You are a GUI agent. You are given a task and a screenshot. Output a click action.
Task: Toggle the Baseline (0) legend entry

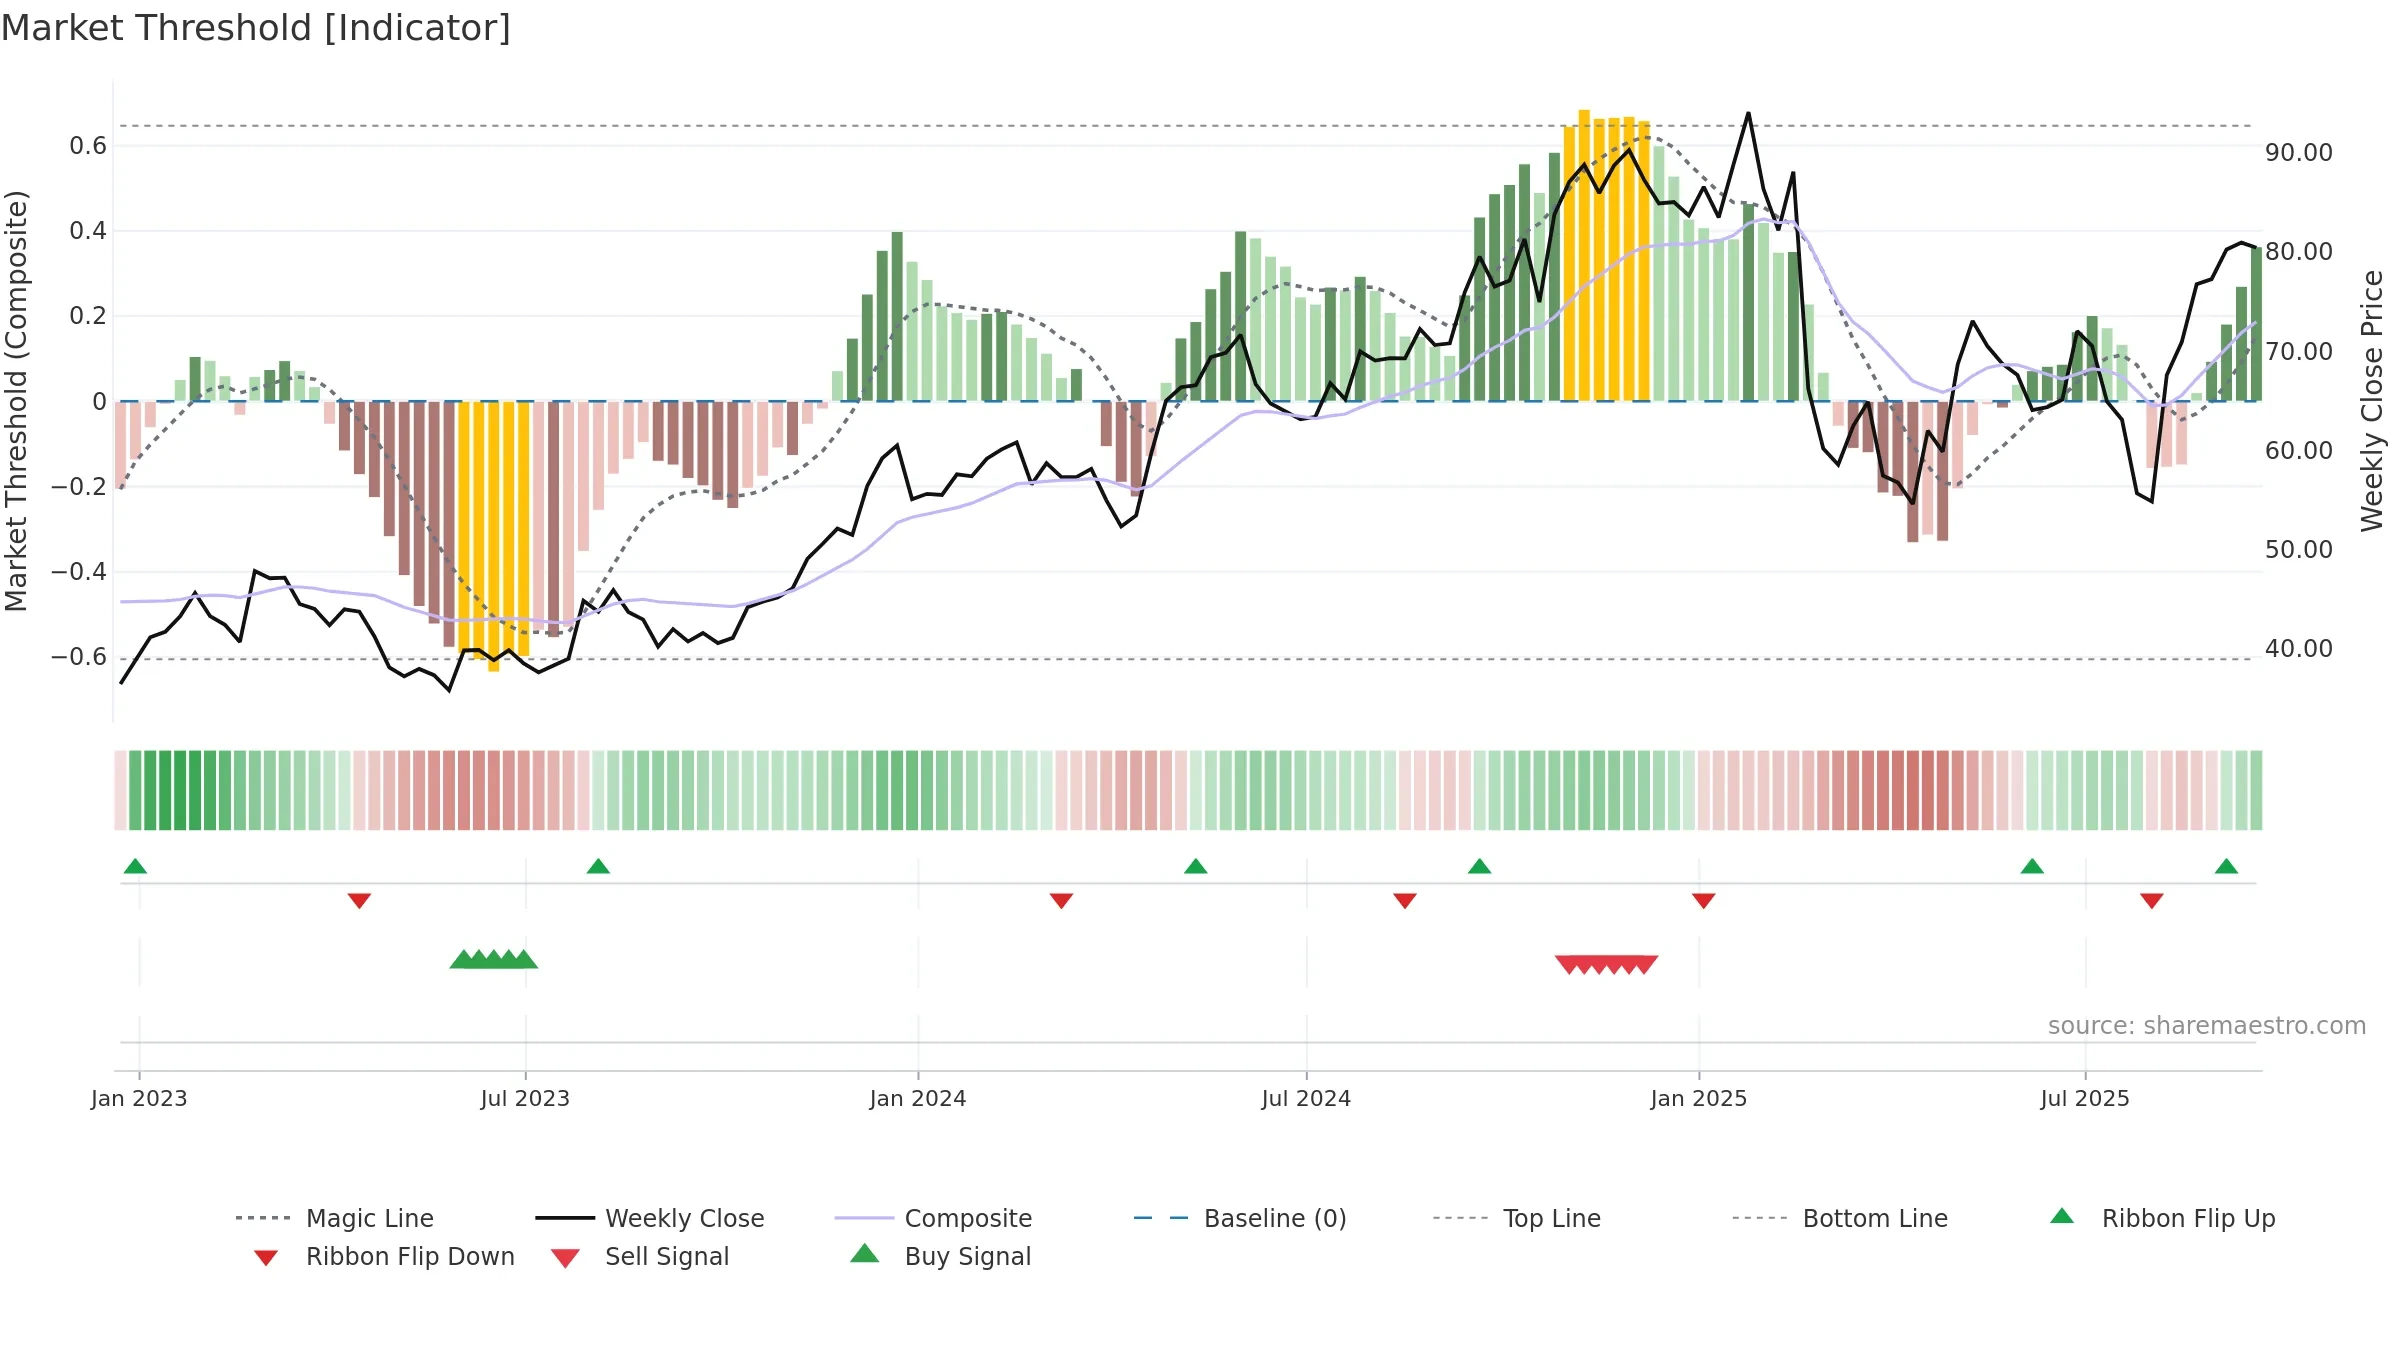pos(1240,1218)
